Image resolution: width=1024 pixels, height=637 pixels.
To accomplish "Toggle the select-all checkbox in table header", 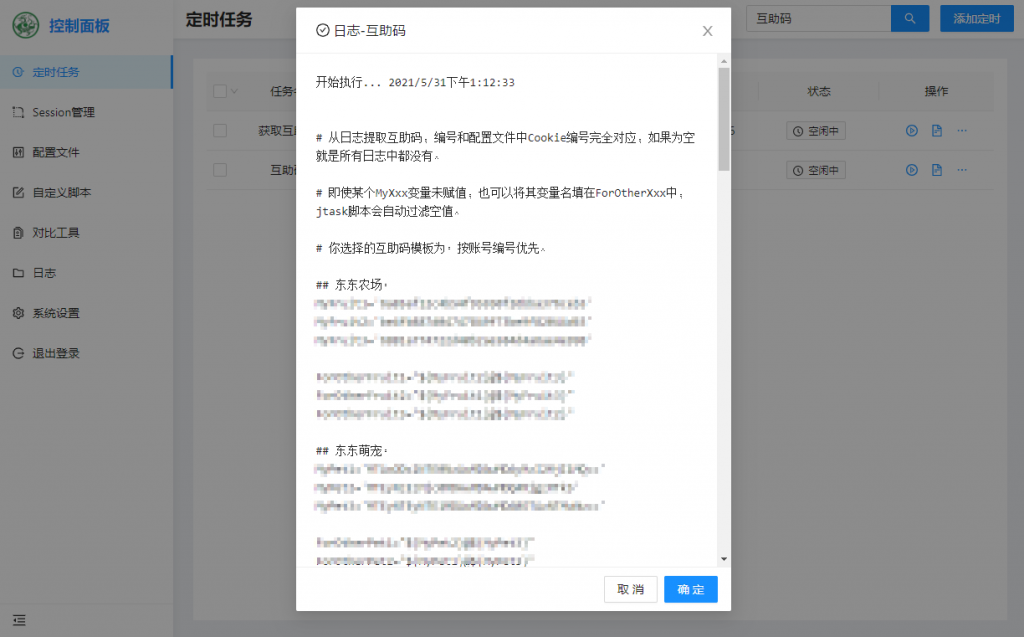I will tap(220, 91).
